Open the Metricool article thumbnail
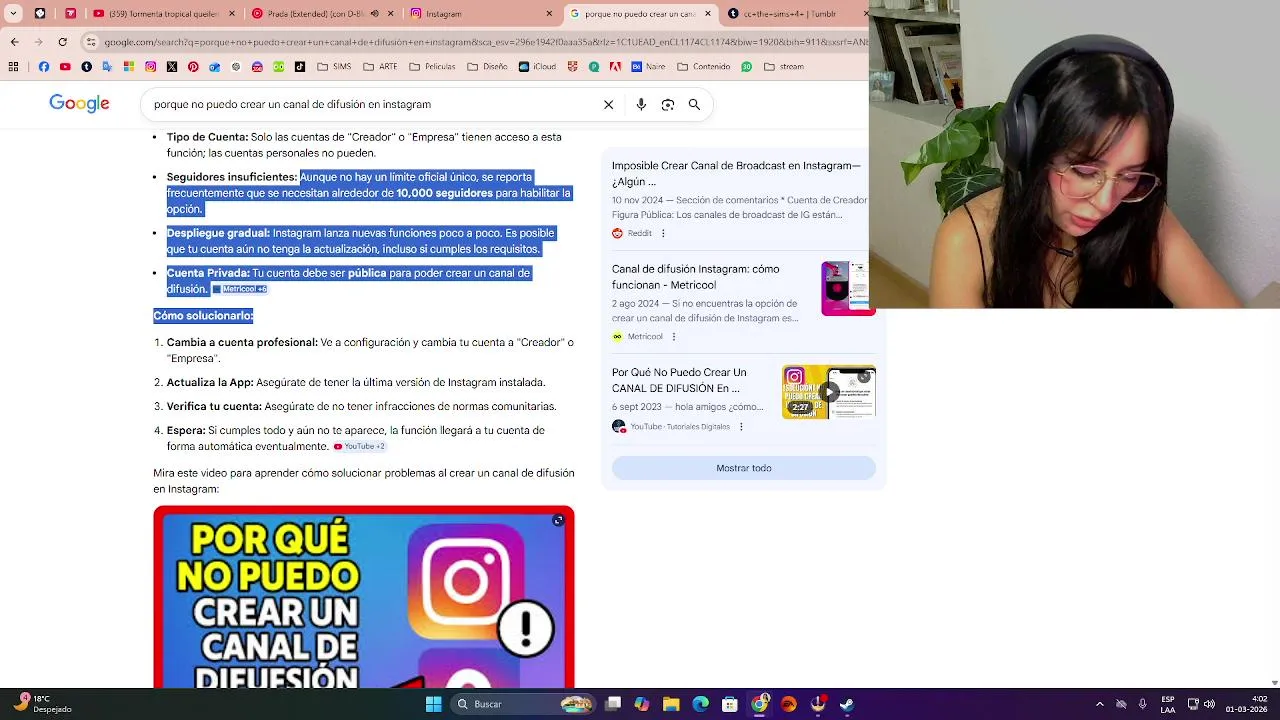 [x=848, y=289]
